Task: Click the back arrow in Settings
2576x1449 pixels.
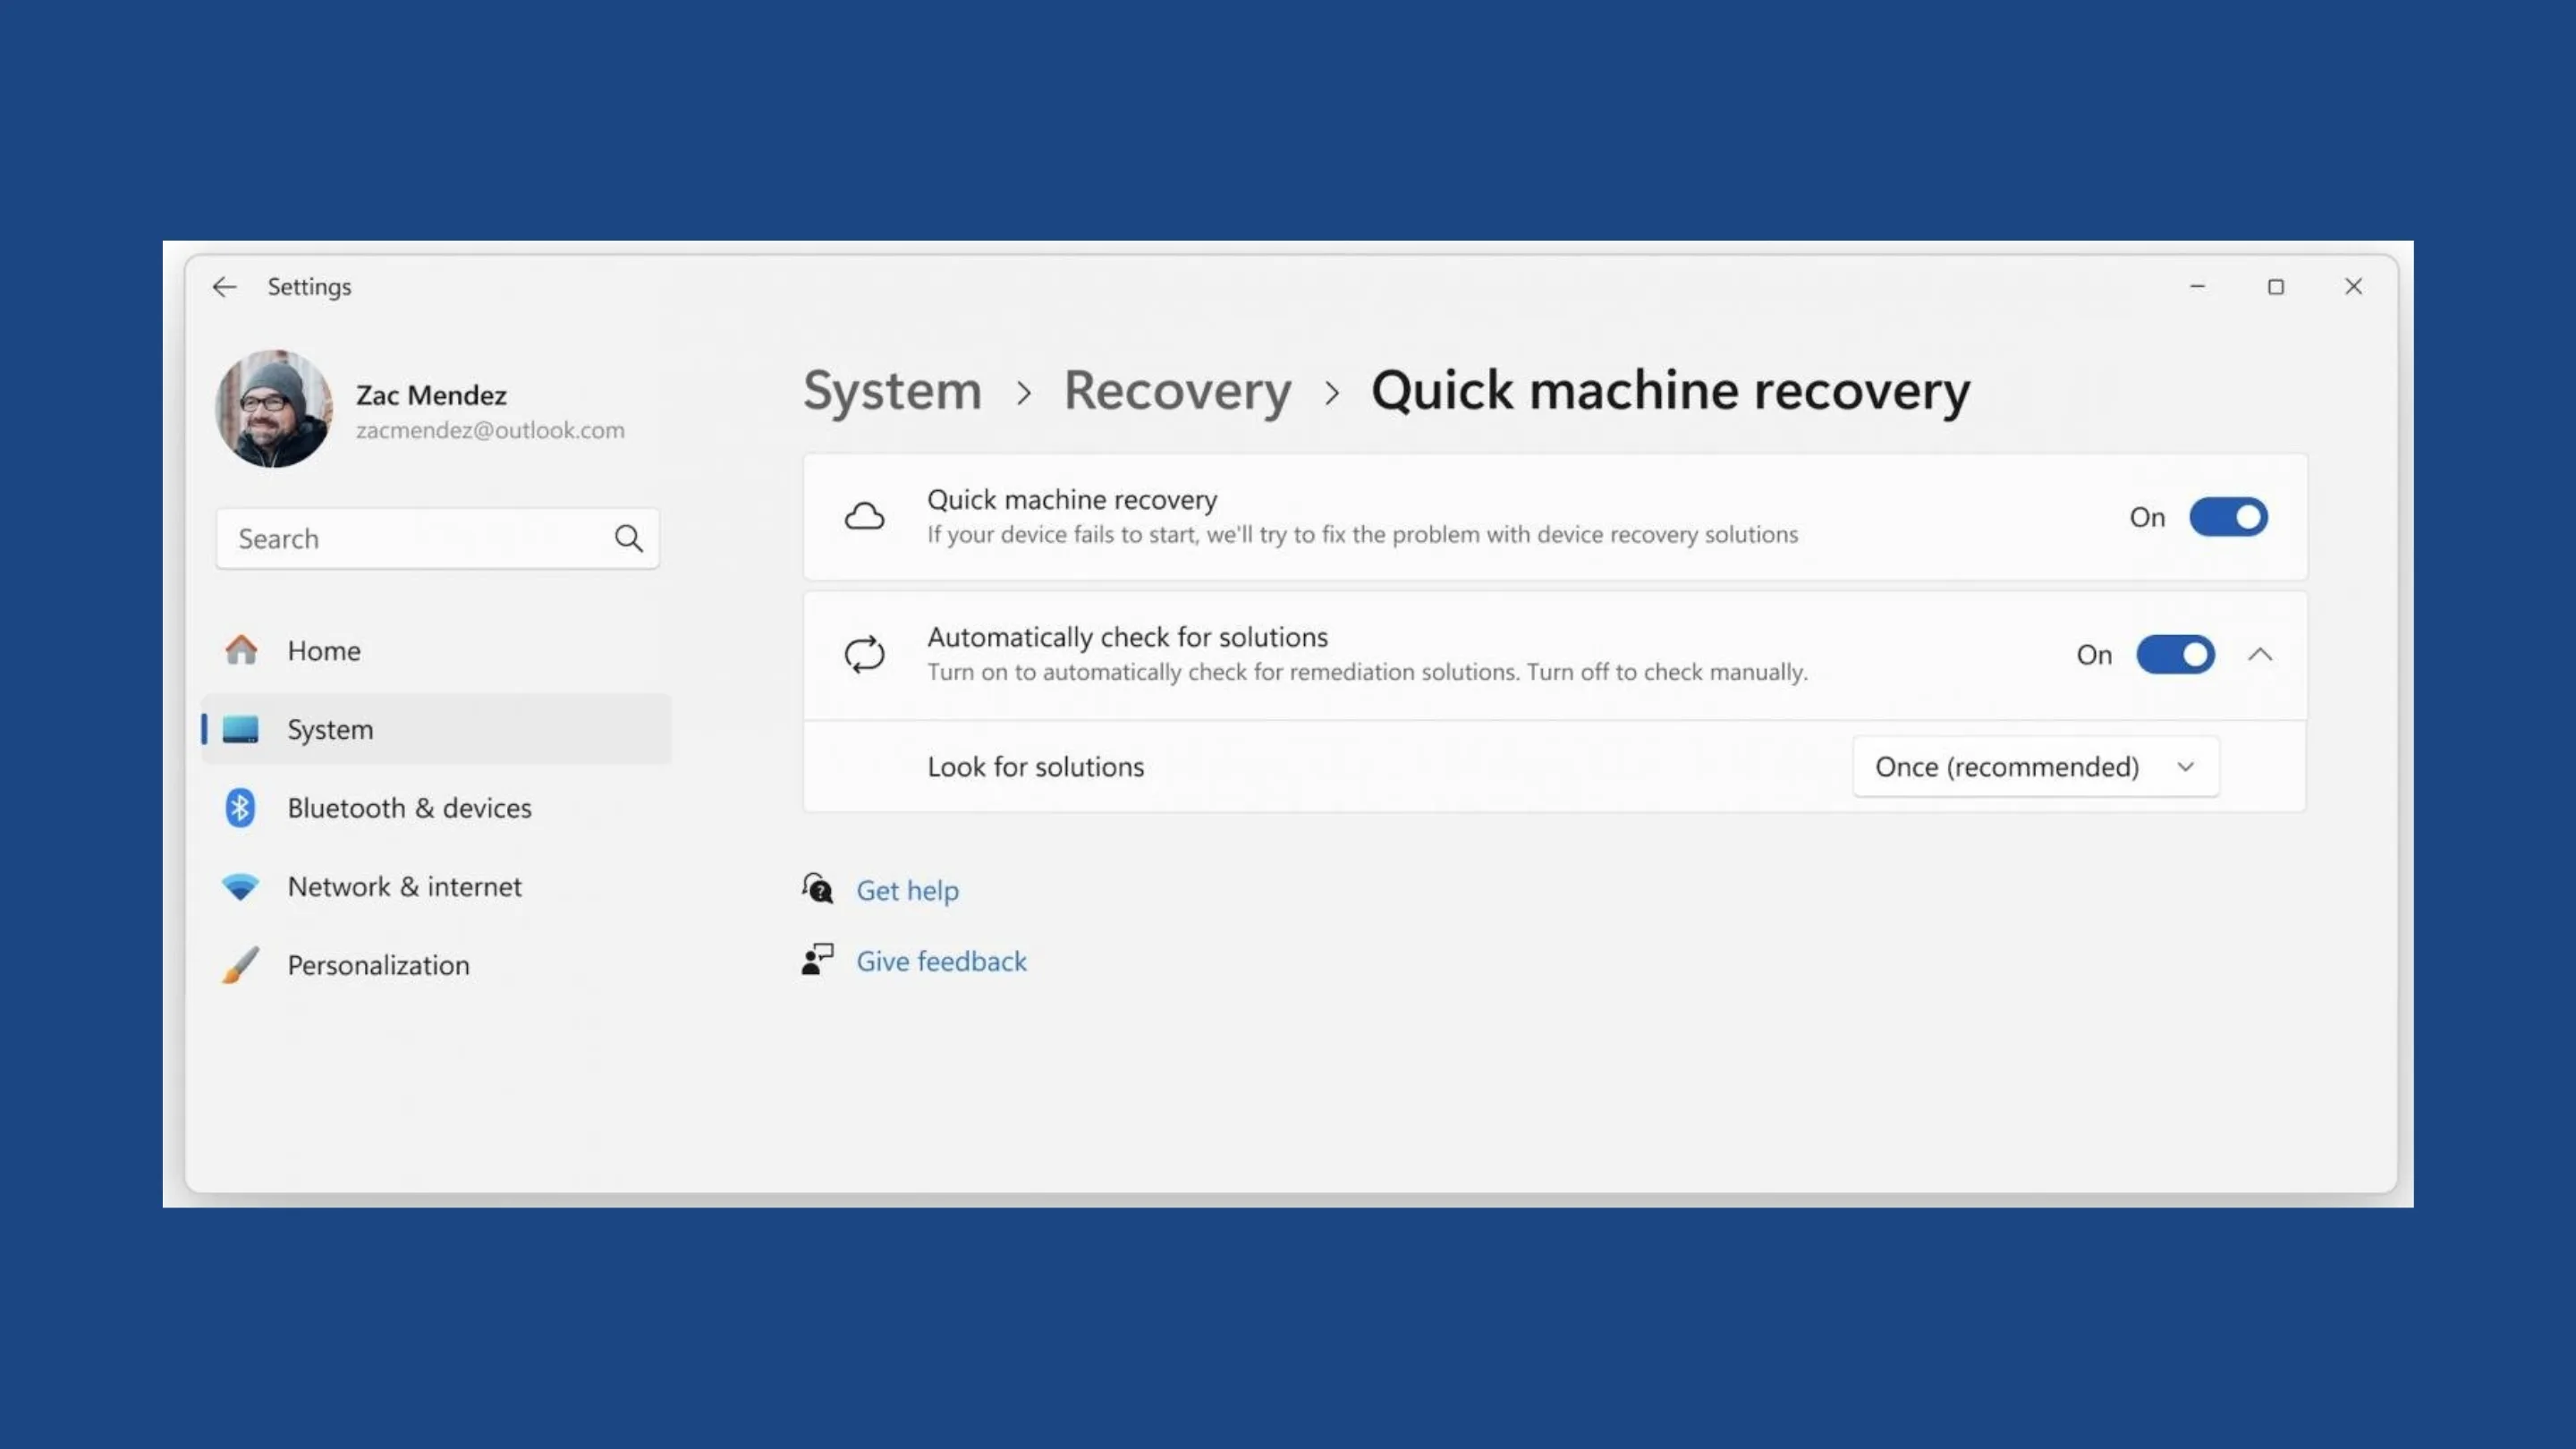Action: click(224, 287)
